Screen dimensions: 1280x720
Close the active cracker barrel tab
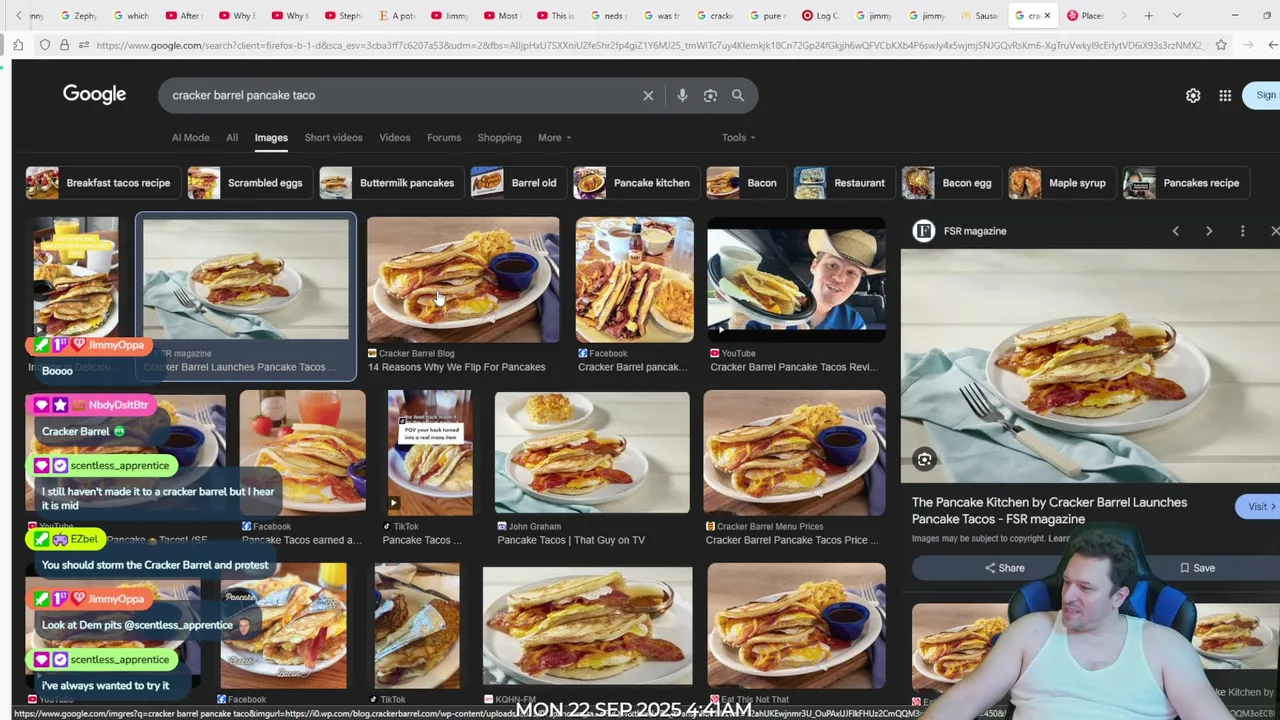1047,15
